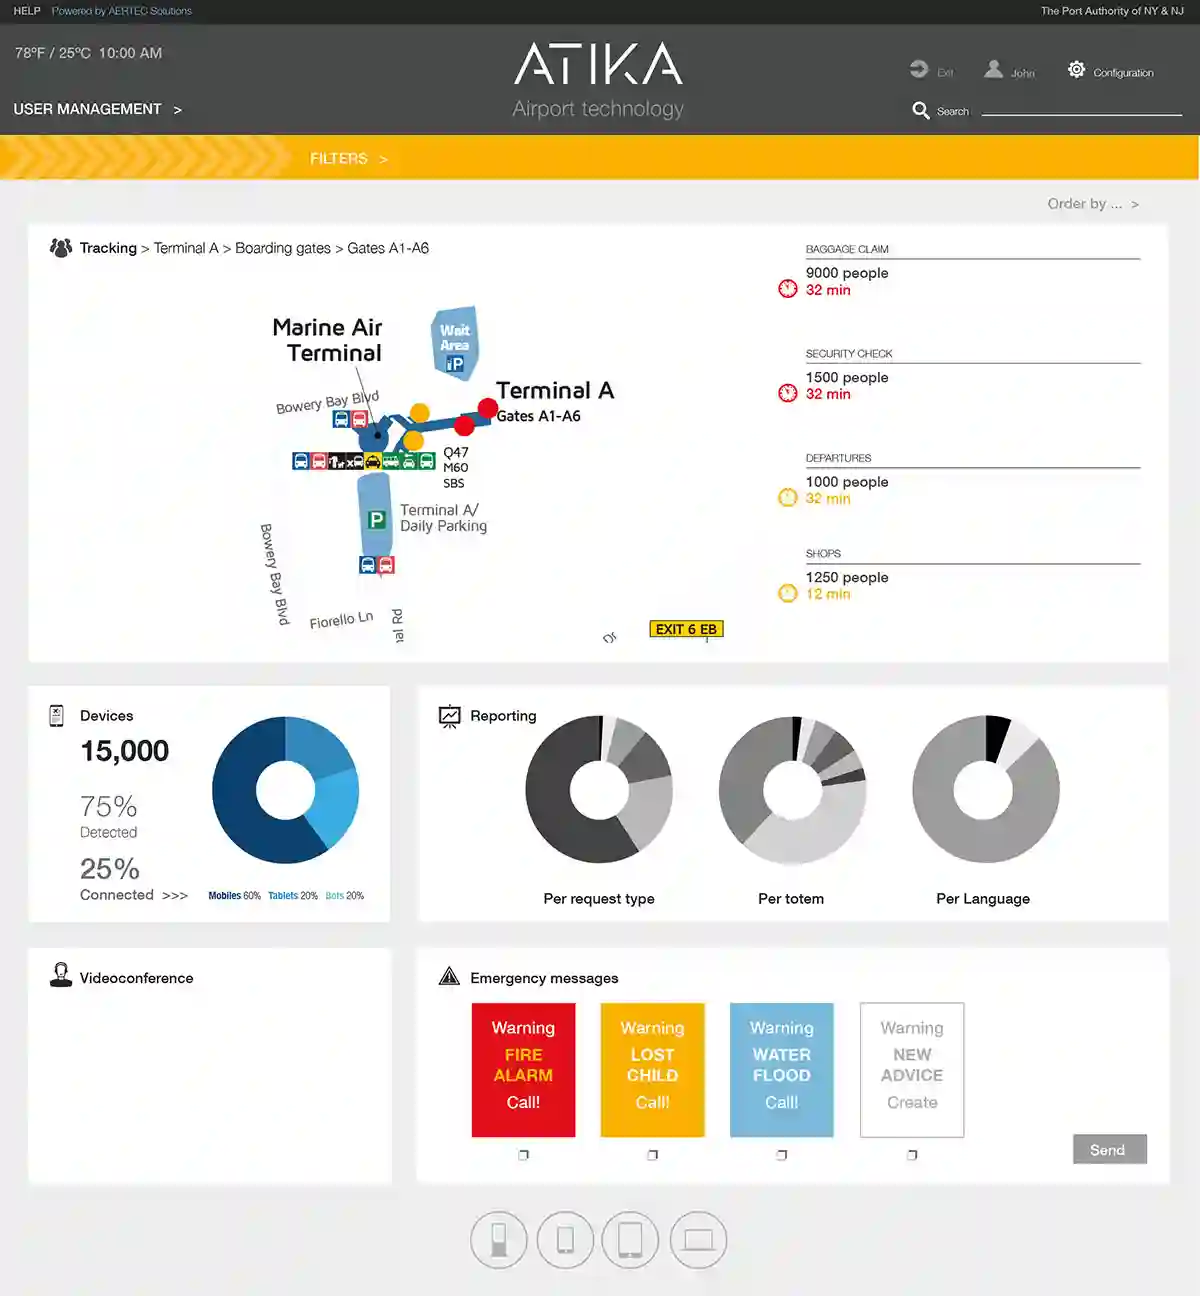Click the Departures clock icon
Viewport: 1200px width, 1296px height.
tap(788, 498)
